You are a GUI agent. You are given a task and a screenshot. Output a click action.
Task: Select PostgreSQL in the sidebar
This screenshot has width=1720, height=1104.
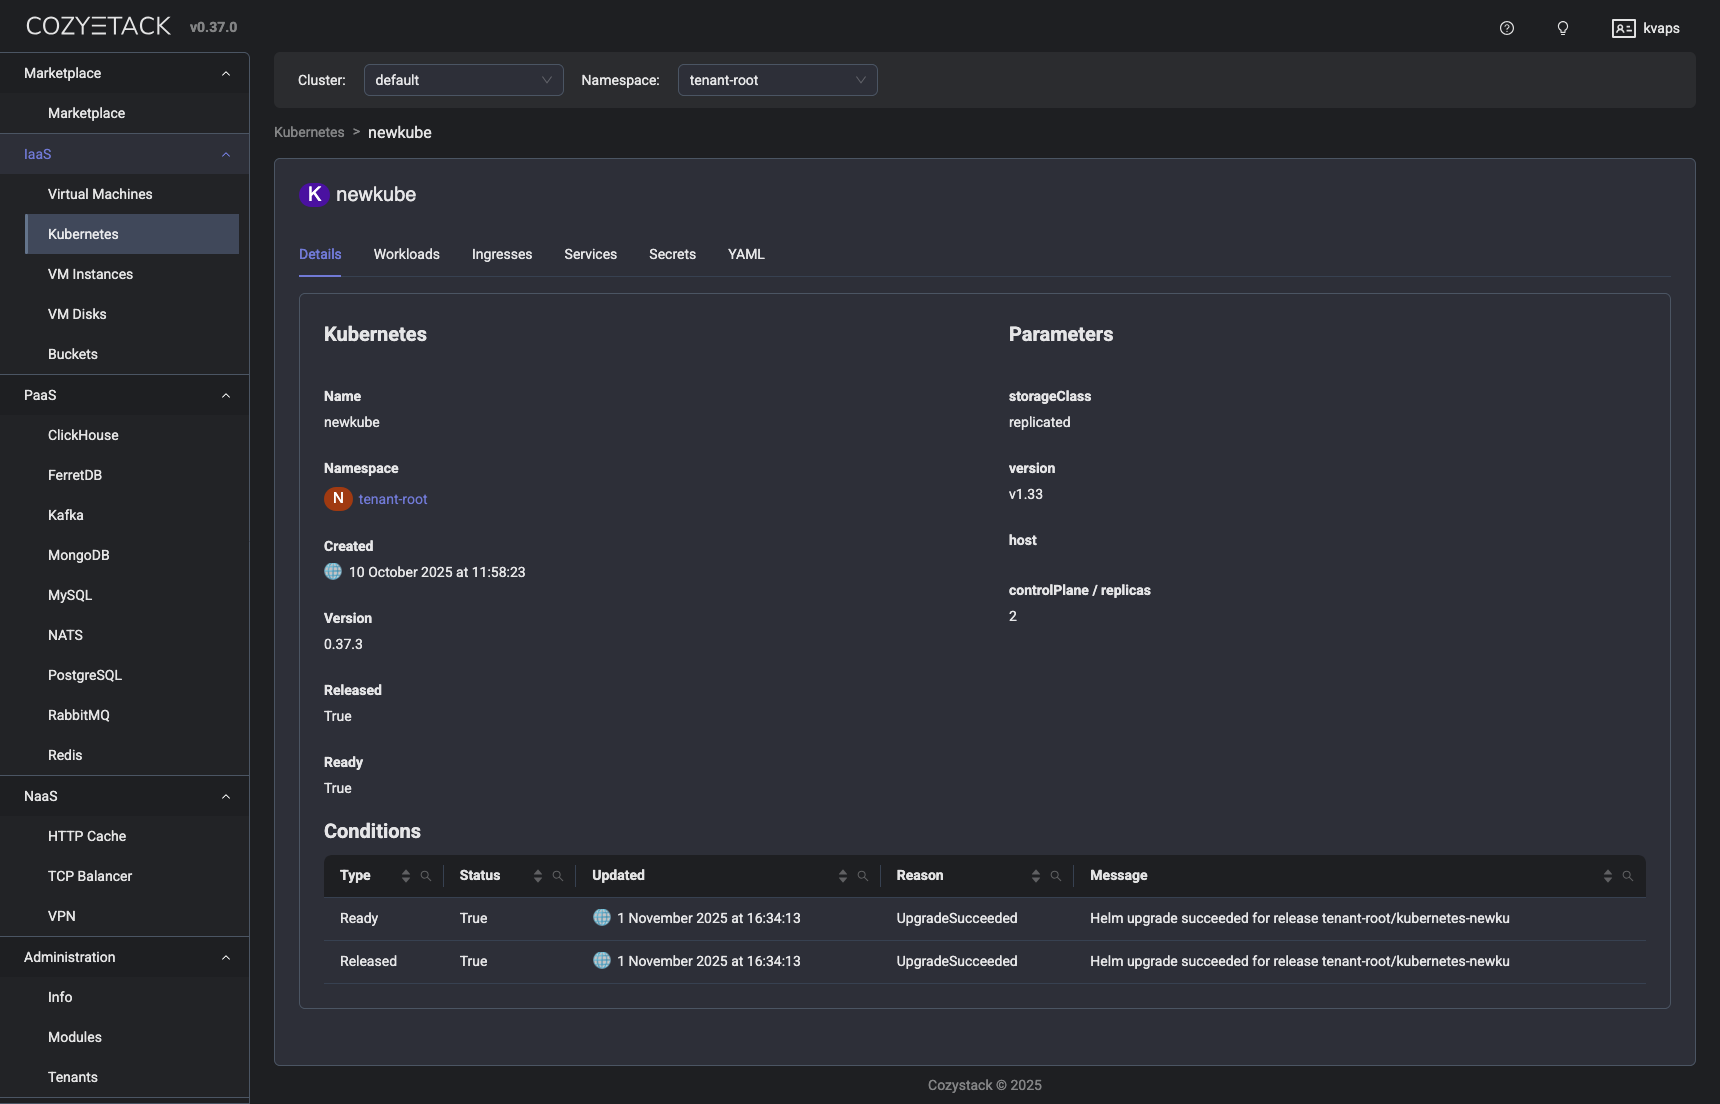point(85,675)
